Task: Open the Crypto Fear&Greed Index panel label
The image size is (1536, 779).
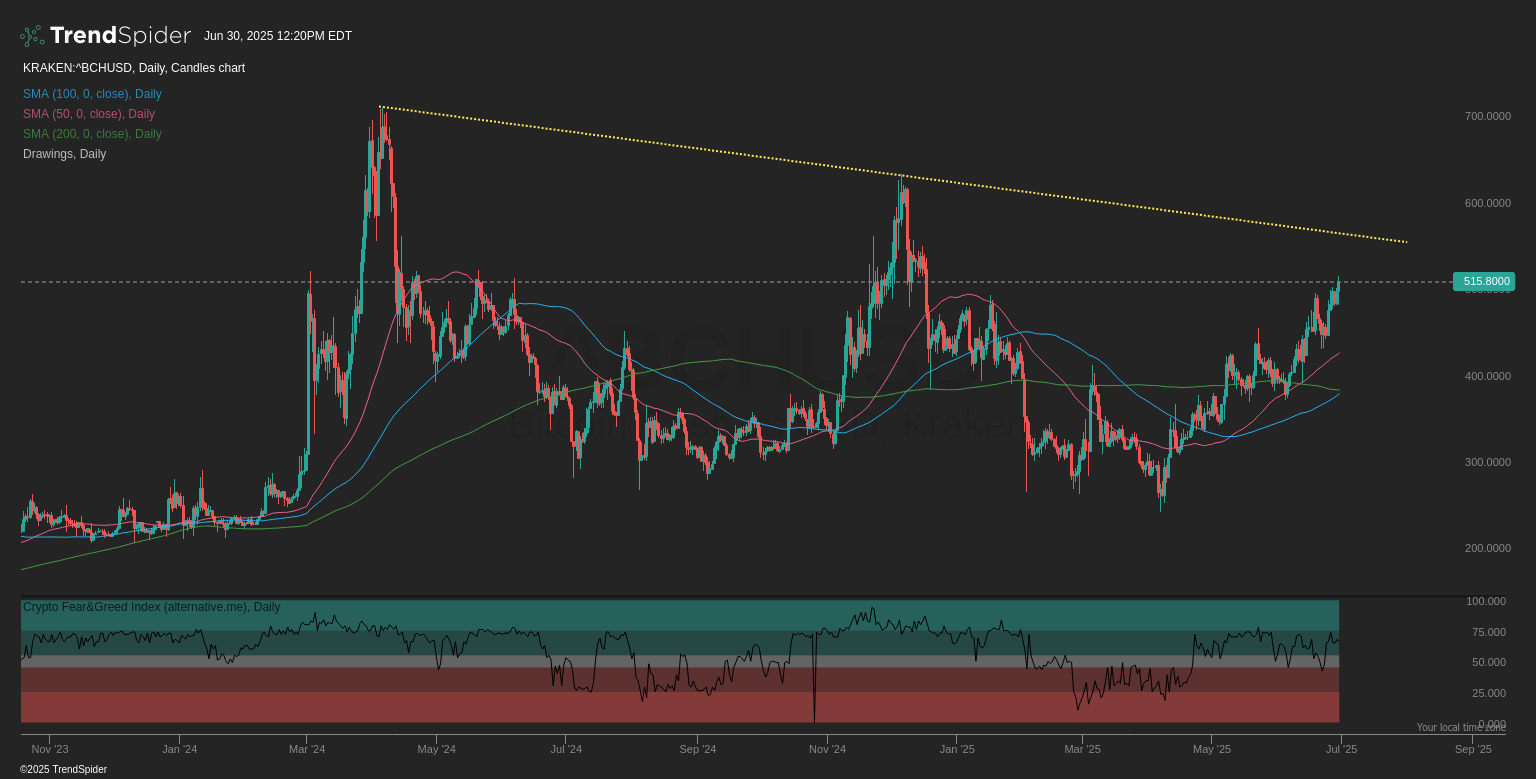Action: (151, 606)
